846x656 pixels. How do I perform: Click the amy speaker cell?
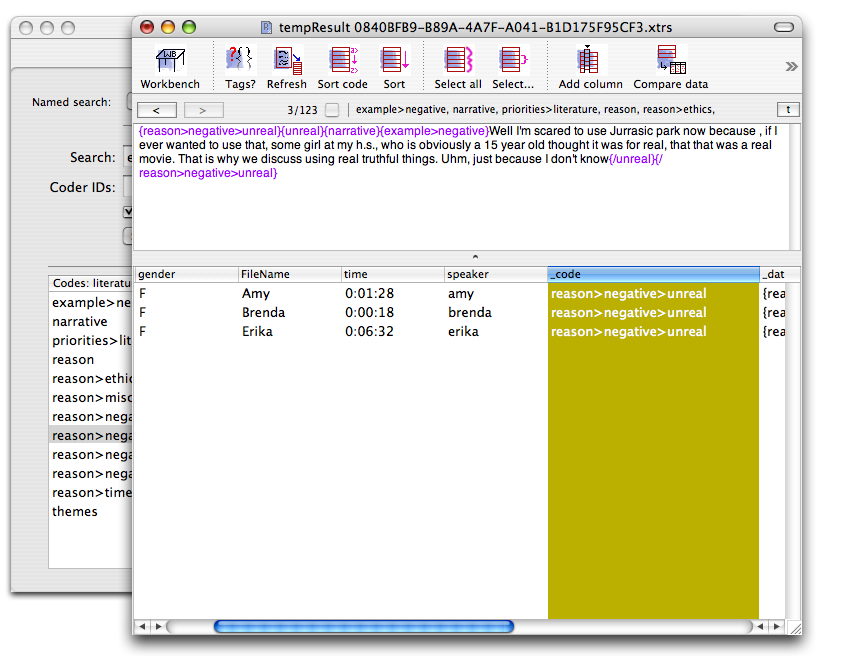pyautogui.click(x=461, y=293)
